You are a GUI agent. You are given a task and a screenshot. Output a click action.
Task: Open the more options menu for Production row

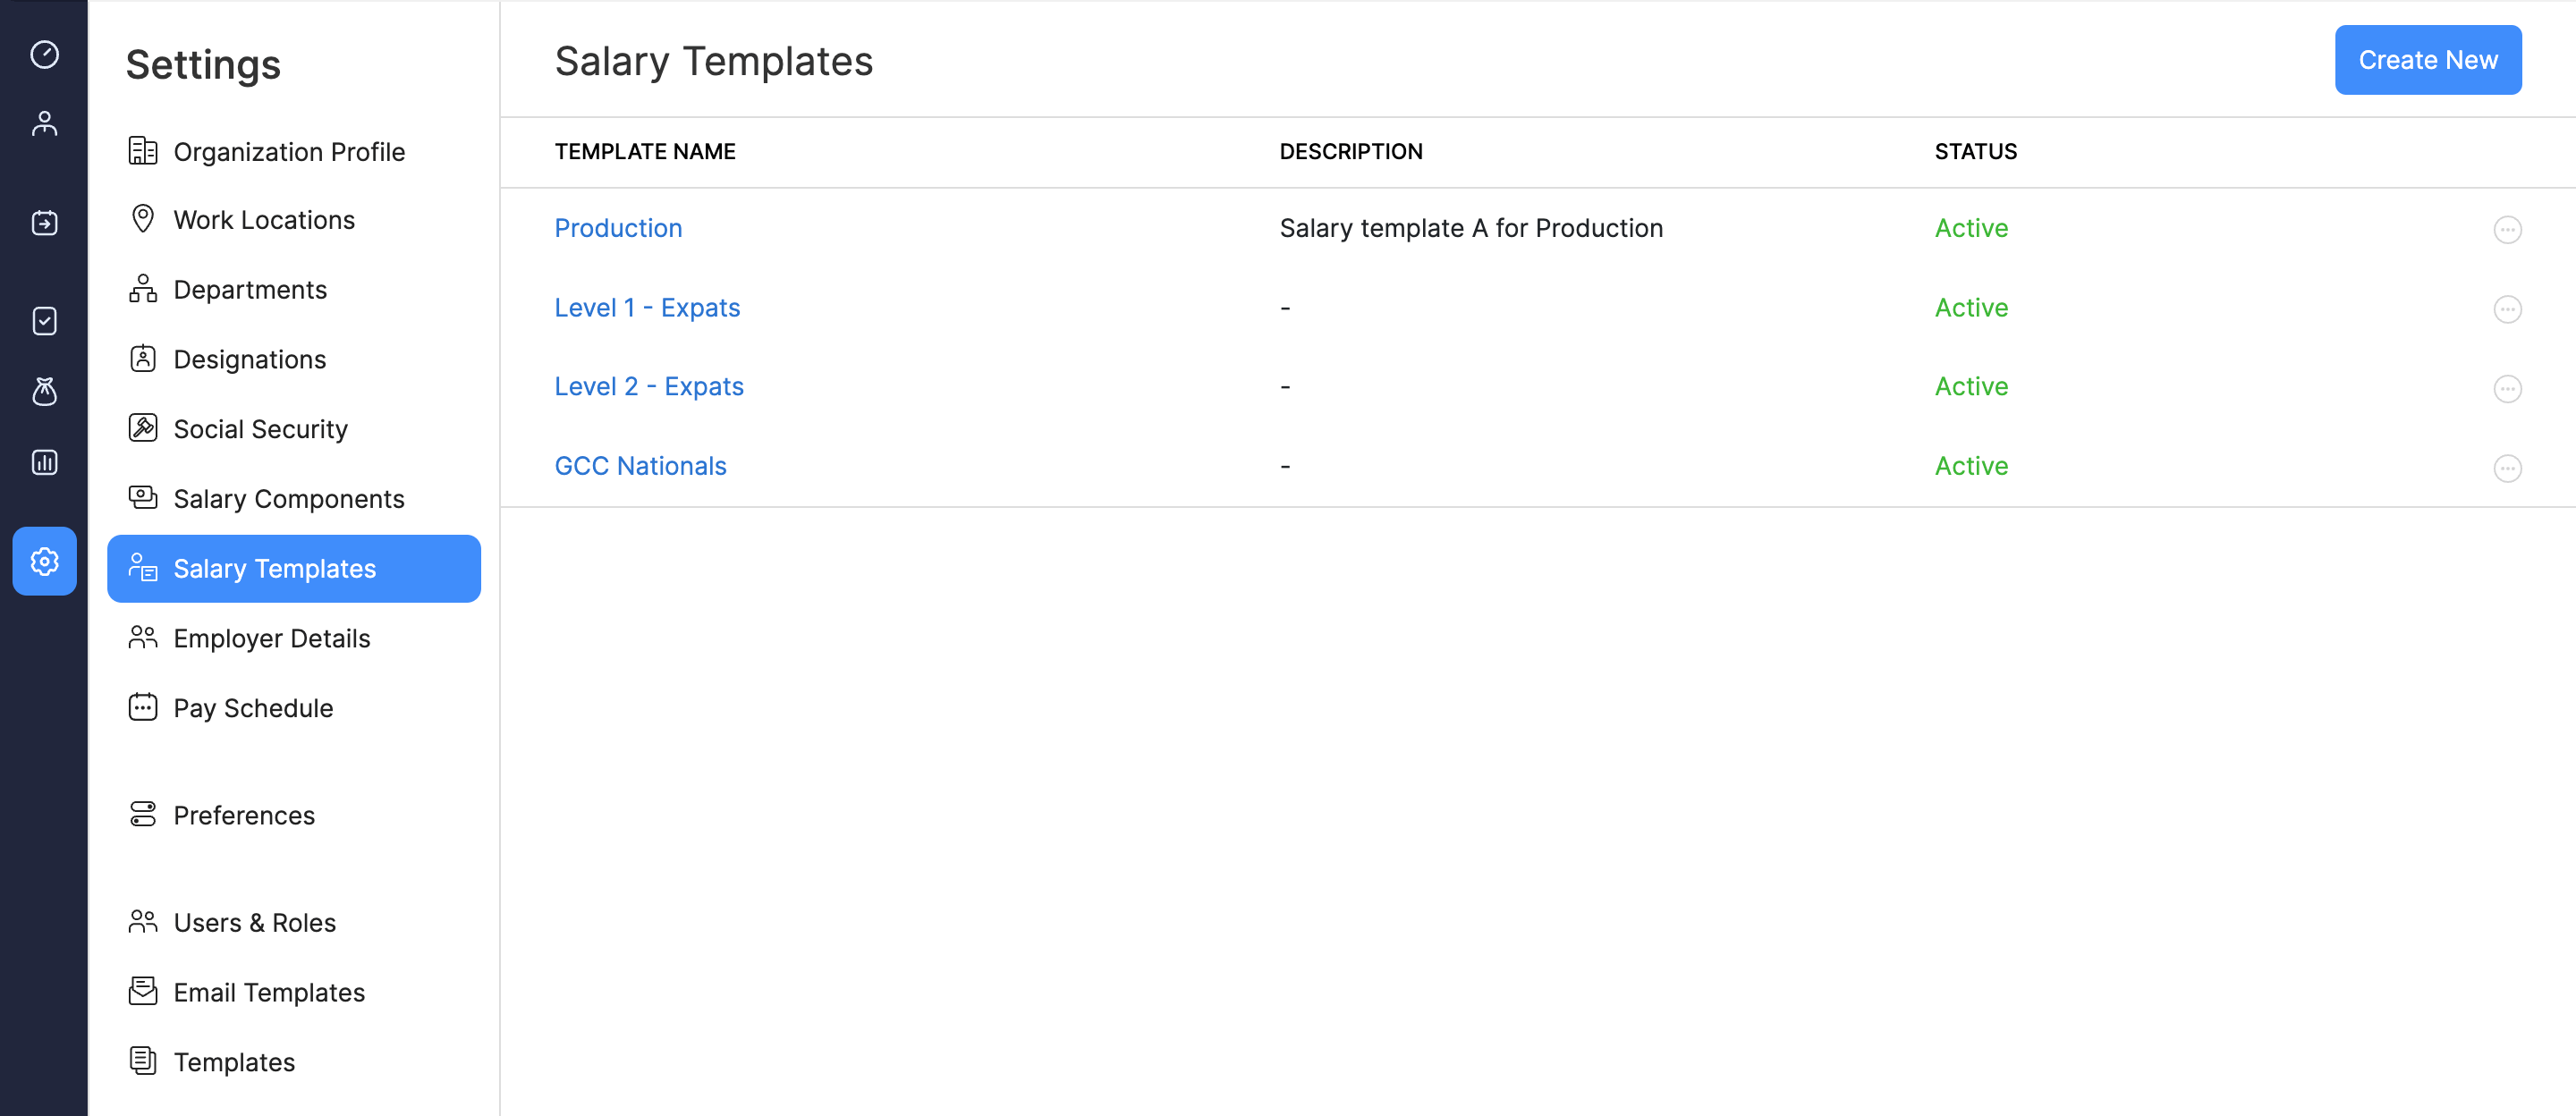(x=2508, y=229)
